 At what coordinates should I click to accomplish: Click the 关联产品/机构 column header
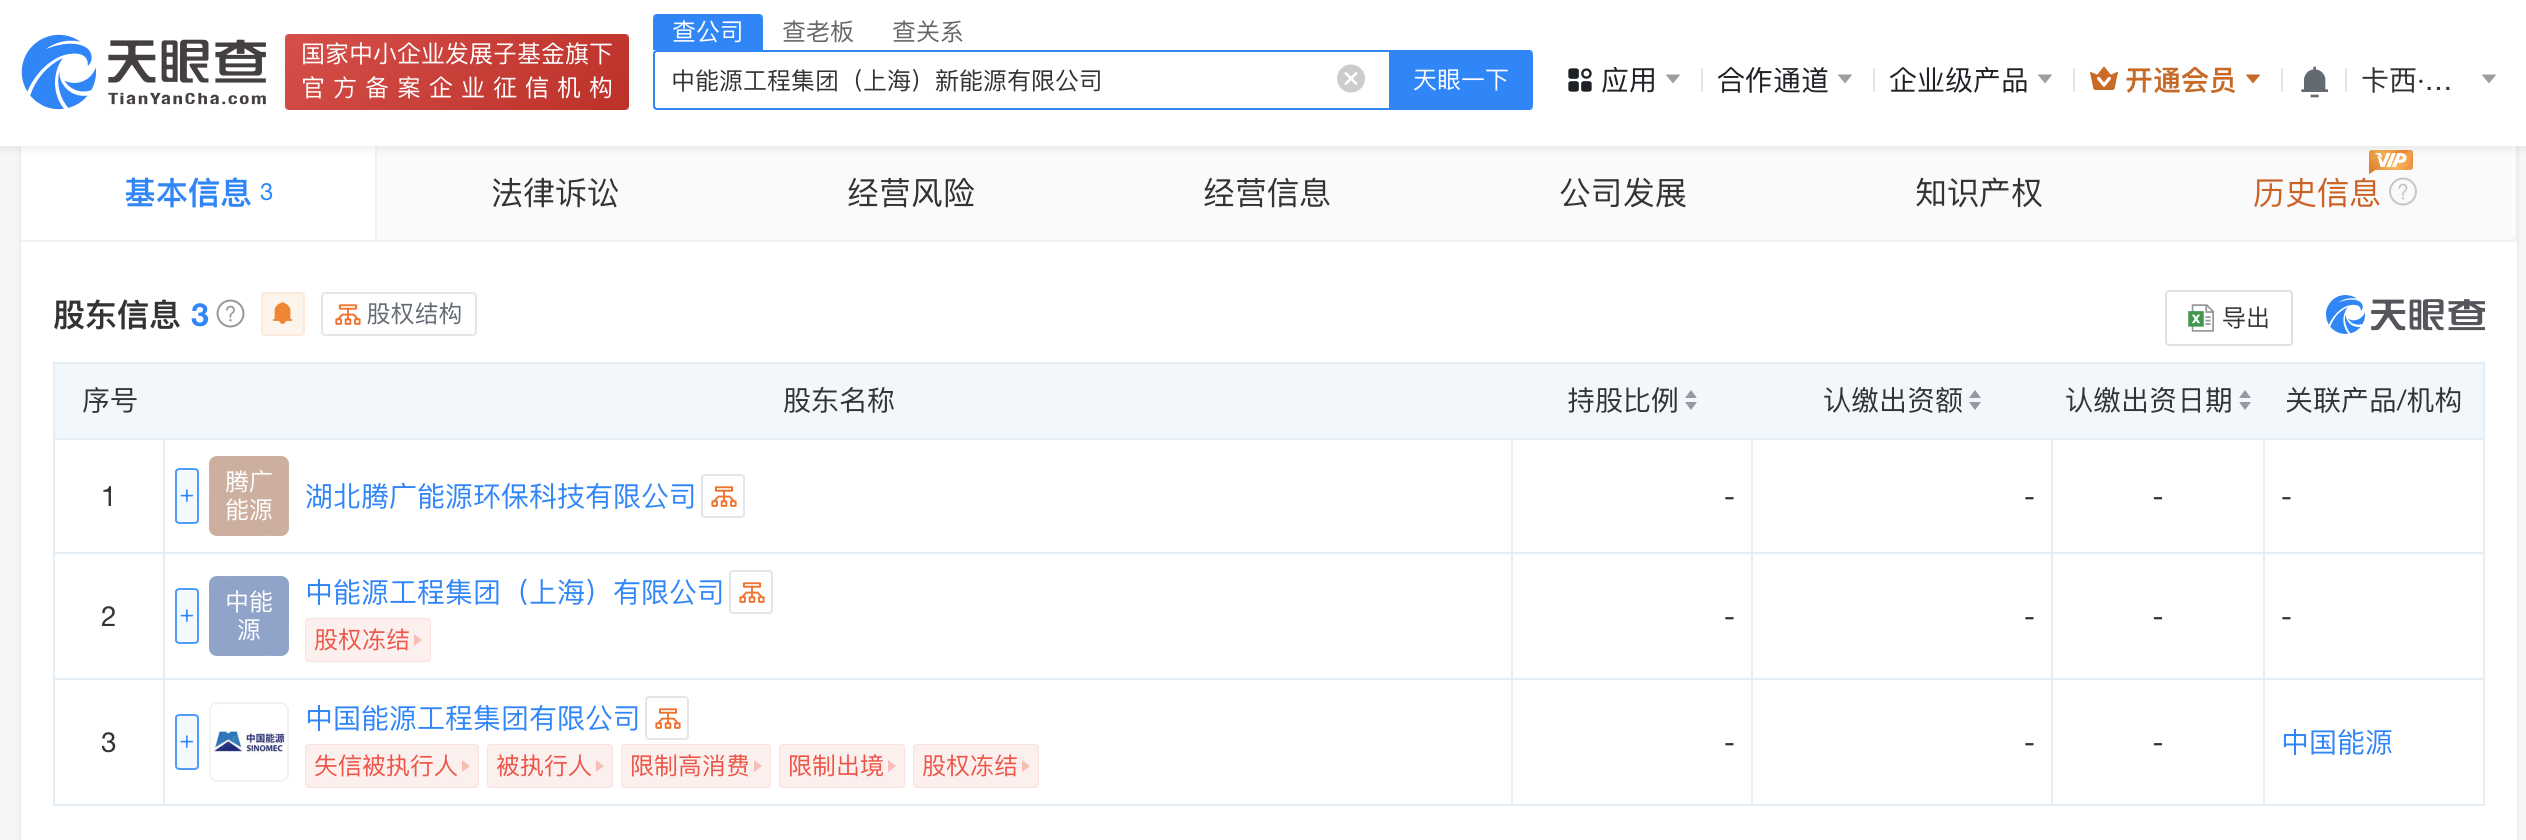2373,400
